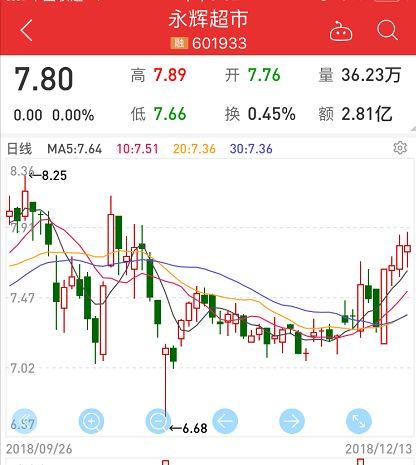Screen dimensions: 416x465
Task: Tap the end date 2018/12/13
Action: coord(379,449)
